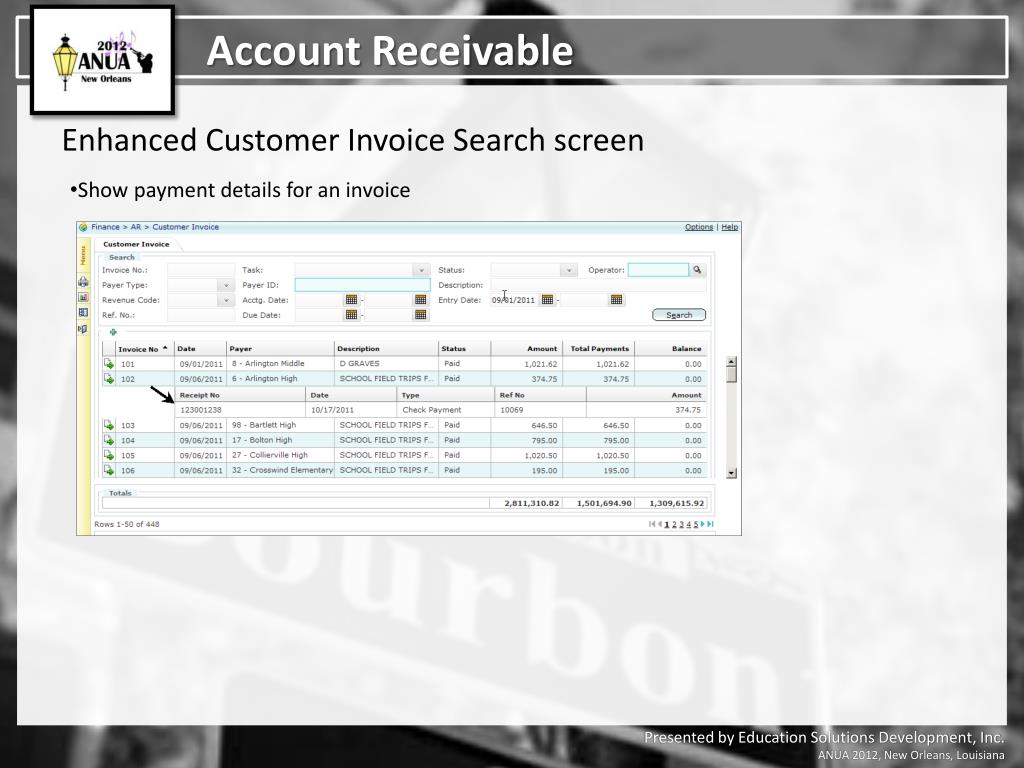Click the row icon for invoice 106
Viewport: 1024px width, 768px height.
109,470
